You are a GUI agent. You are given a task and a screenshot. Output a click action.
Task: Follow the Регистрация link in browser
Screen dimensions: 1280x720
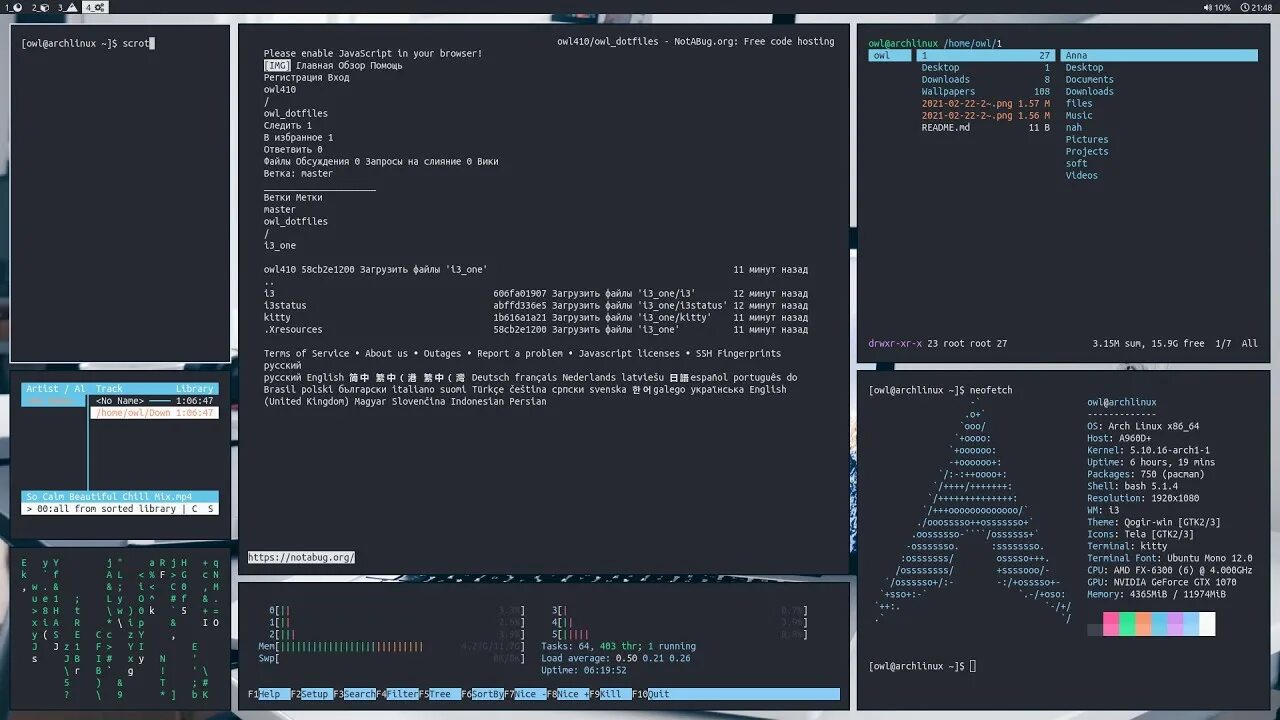[x=293, y=77]
